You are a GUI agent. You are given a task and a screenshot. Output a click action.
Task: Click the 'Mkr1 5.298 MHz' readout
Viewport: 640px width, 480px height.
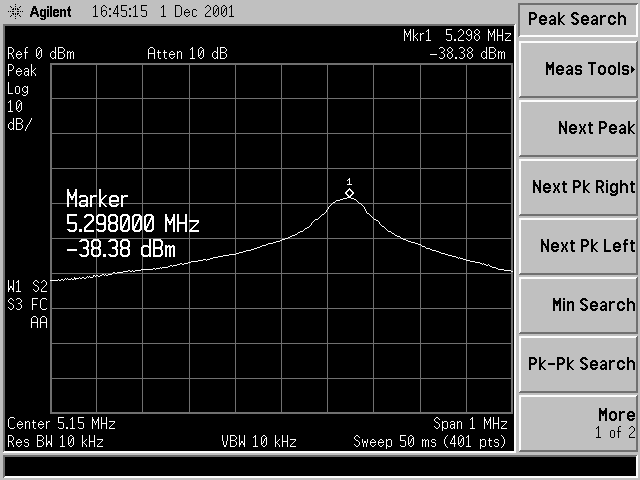click(457, 36)
